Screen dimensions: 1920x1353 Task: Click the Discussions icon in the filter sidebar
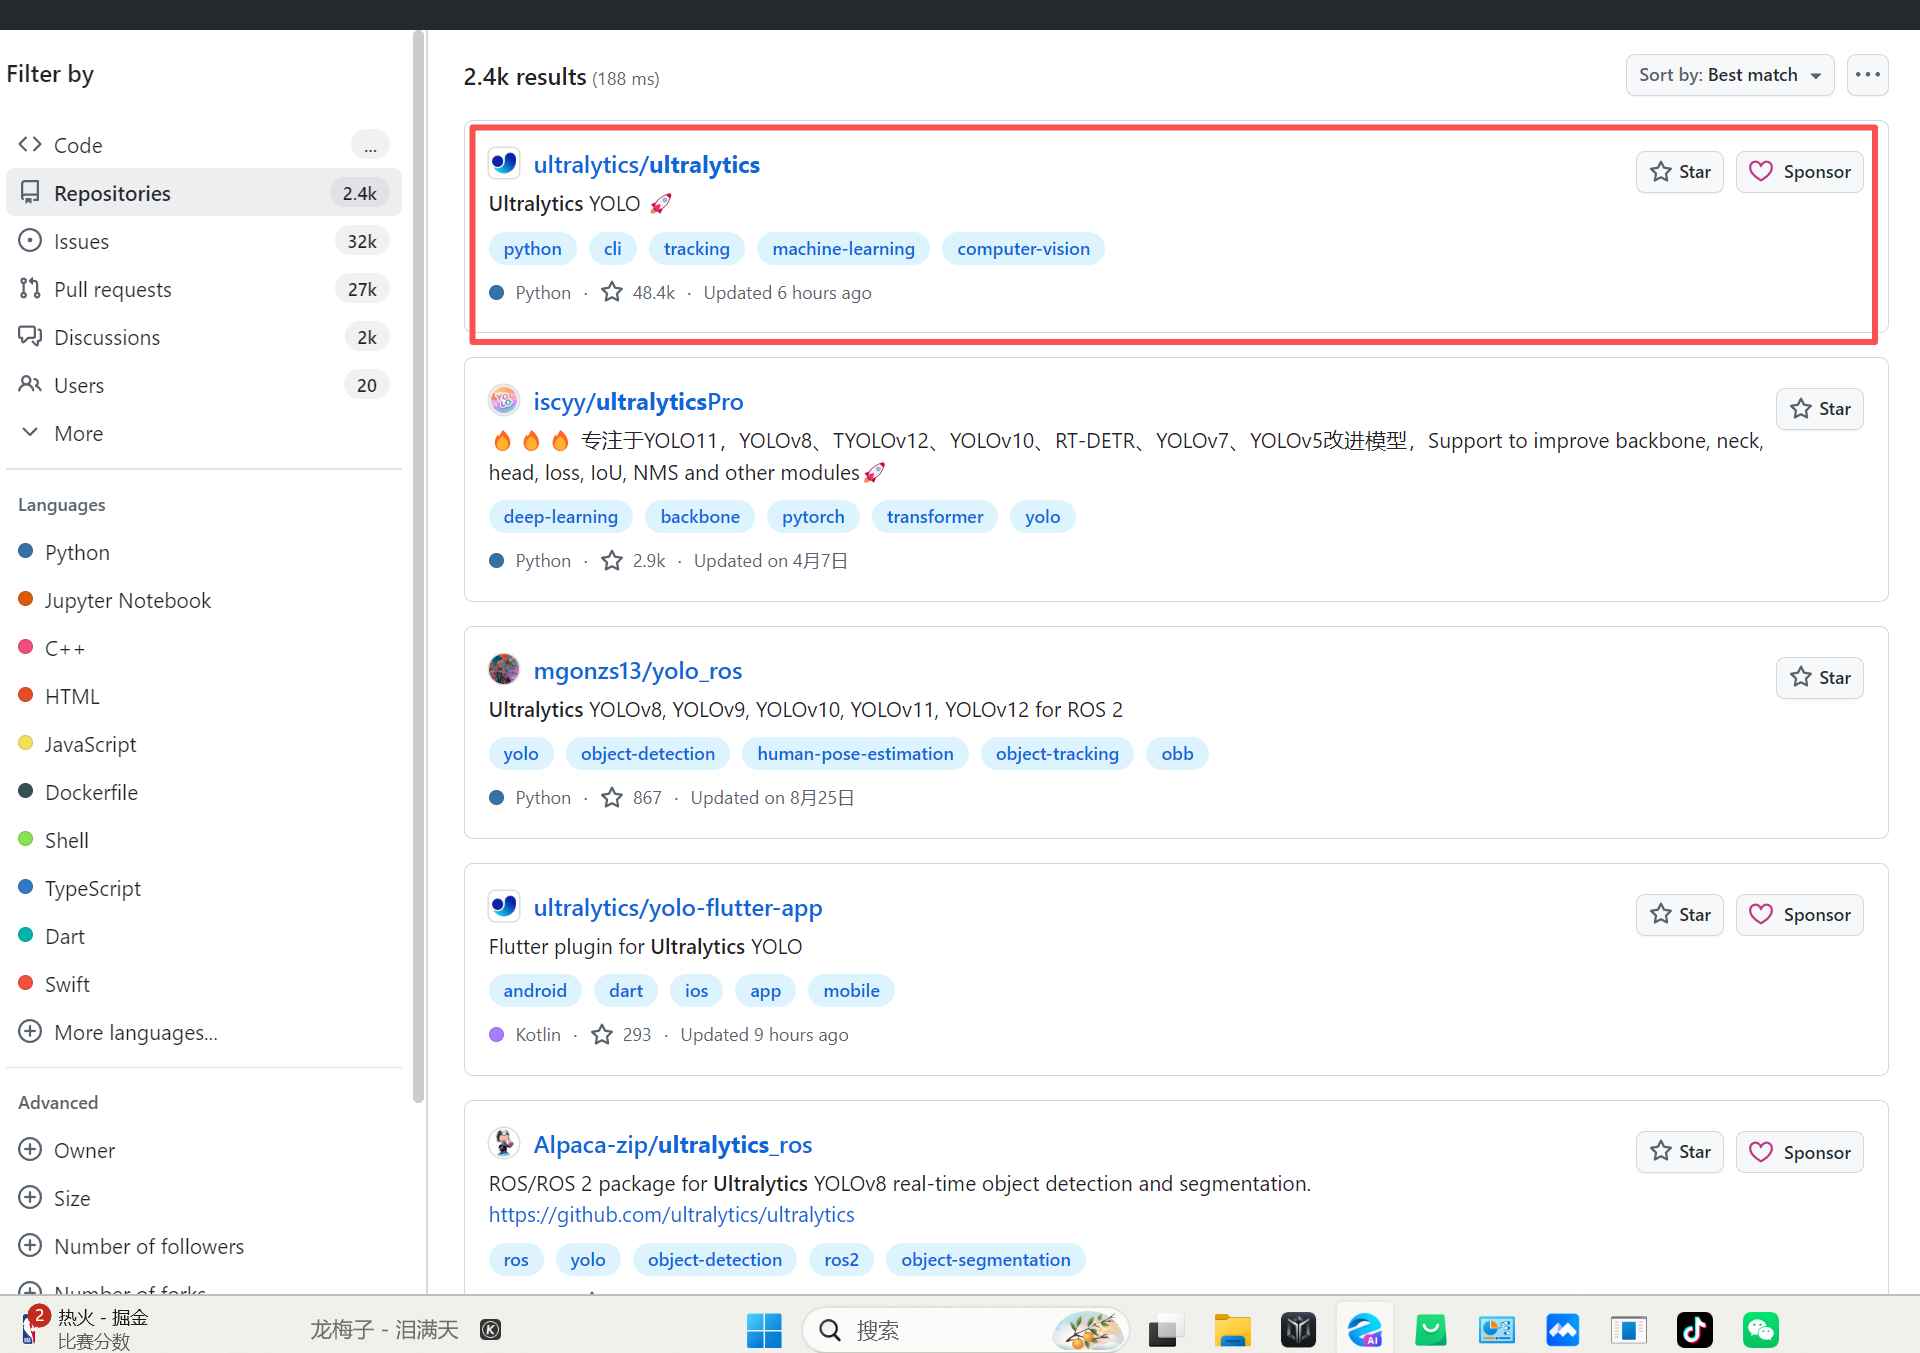pos(29,337)
